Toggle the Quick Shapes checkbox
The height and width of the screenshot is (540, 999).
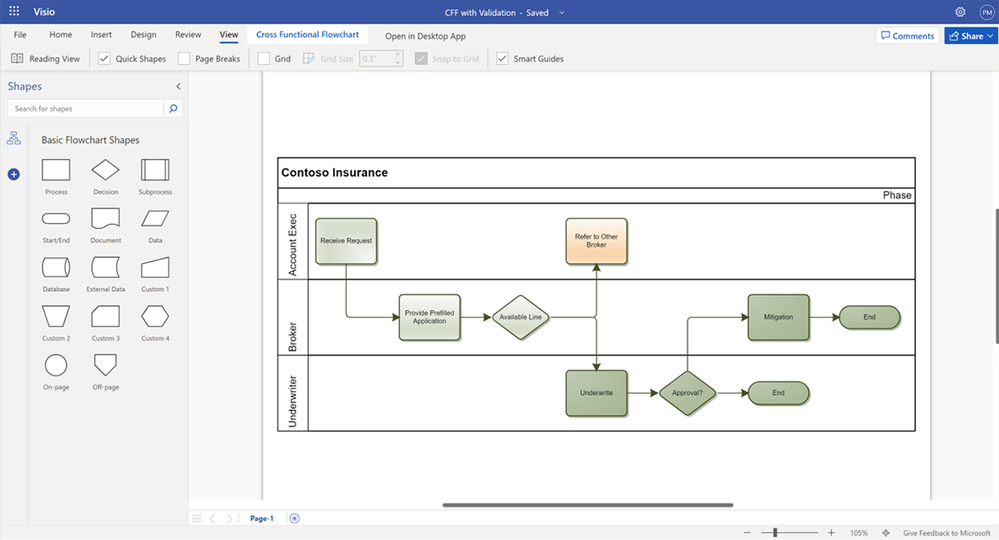pos(104,59)
